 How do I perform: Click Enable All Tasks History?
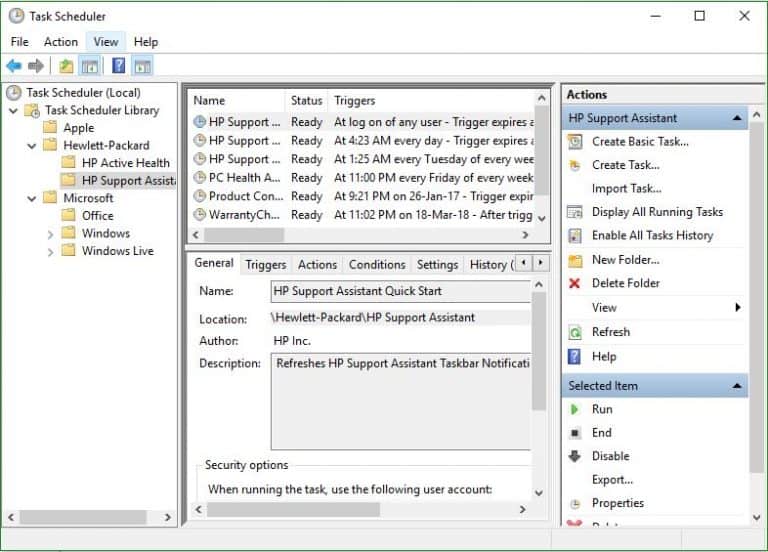(x=652, y=235)
